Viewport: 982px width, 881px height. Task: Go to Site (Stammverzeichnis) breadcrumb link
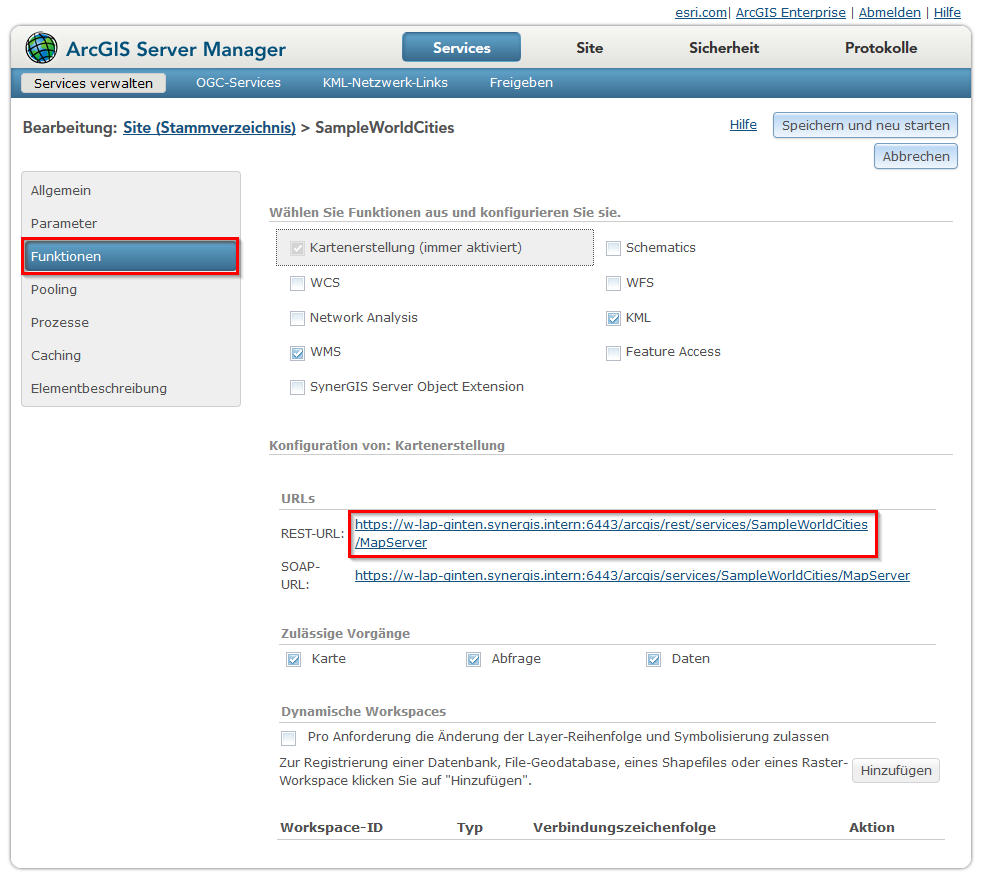point(209,128)
